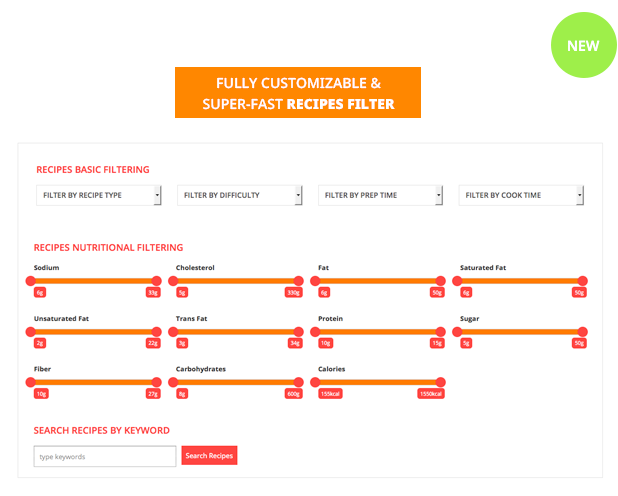The width and height of the screenshot is (618, 496).
Task: Click the orange Recipes Filter banner
Action: point(298,93)
